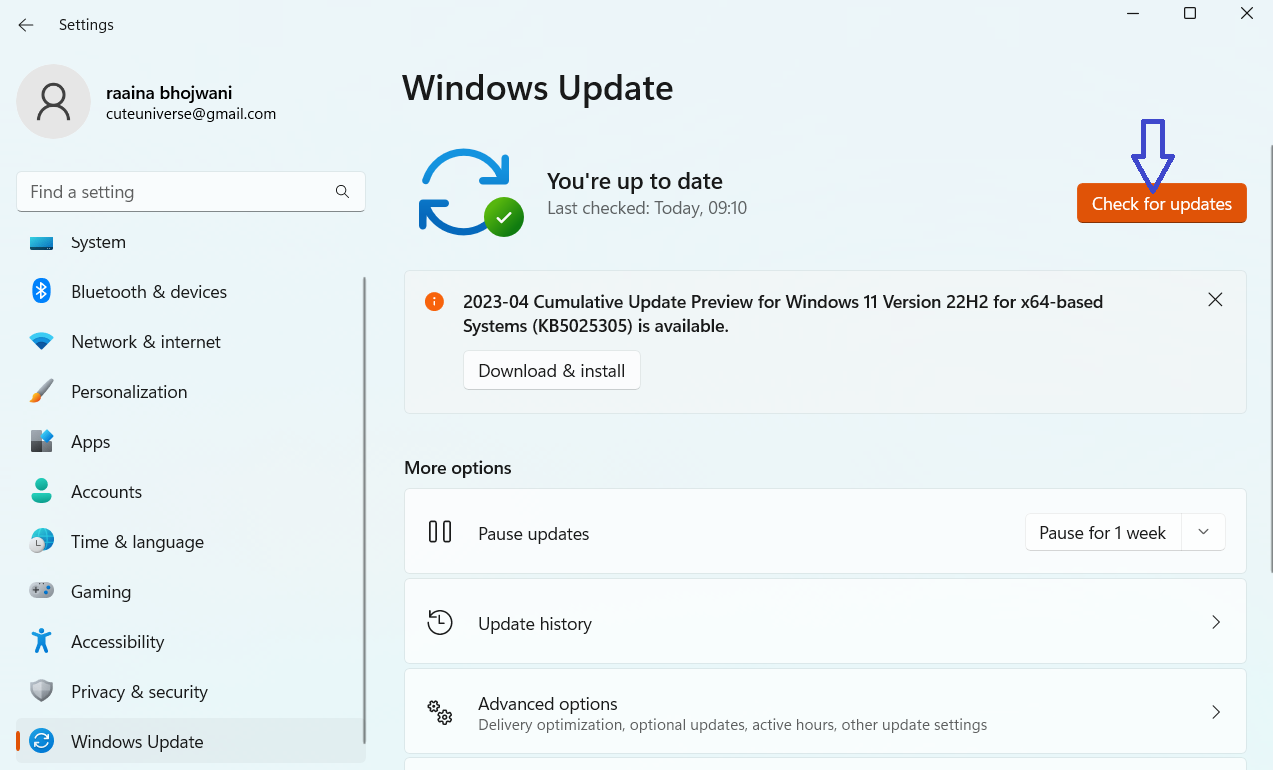Click the Find a setting search box
This screenshot has width=1273, height=770.
tap(175, 191)
